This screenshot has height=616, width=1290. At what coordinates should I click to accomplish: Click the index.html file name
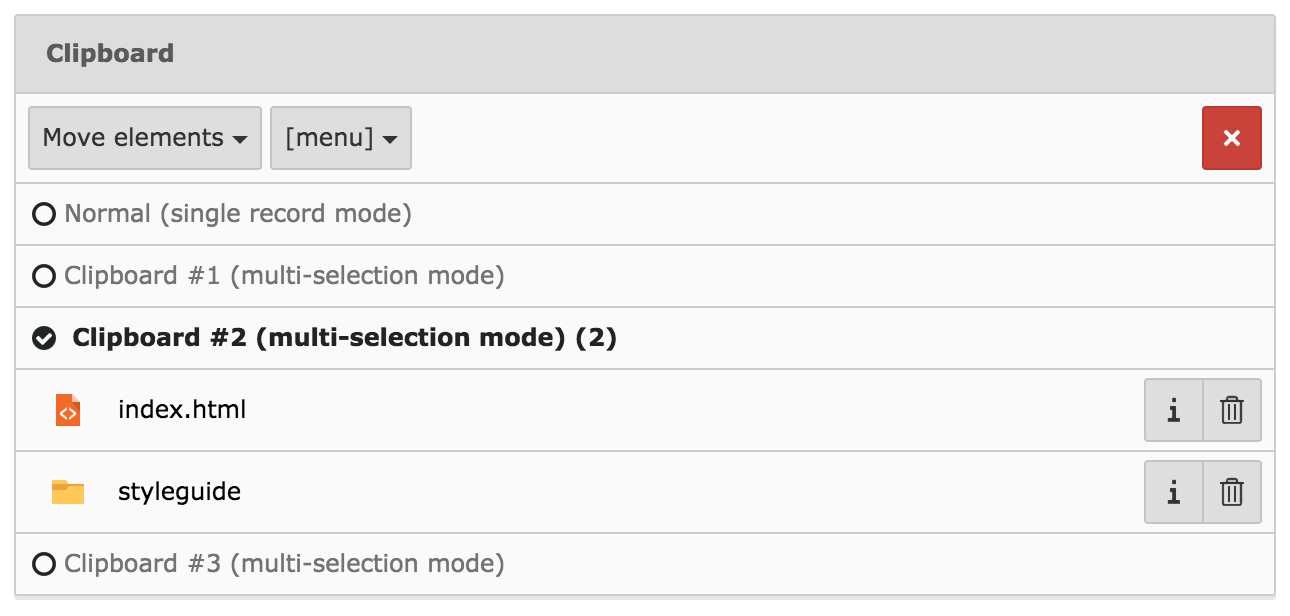[182, 410]
